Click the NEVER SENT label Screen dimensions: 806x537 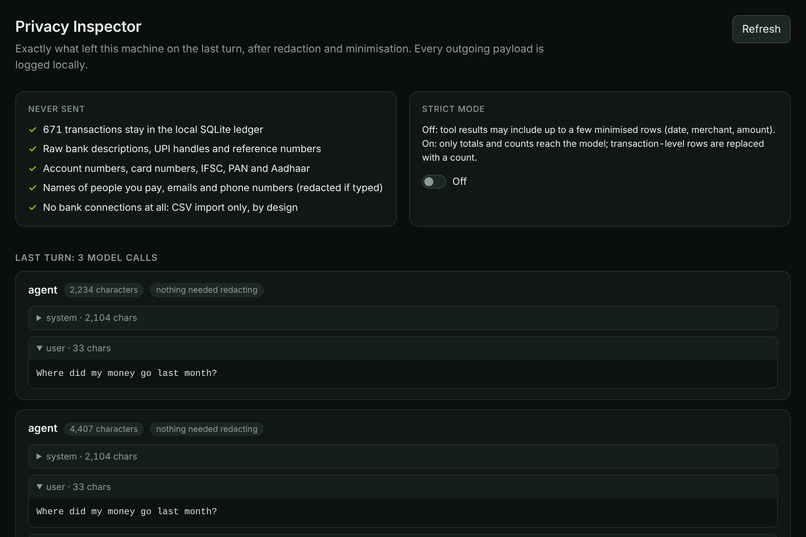[57, 109]
